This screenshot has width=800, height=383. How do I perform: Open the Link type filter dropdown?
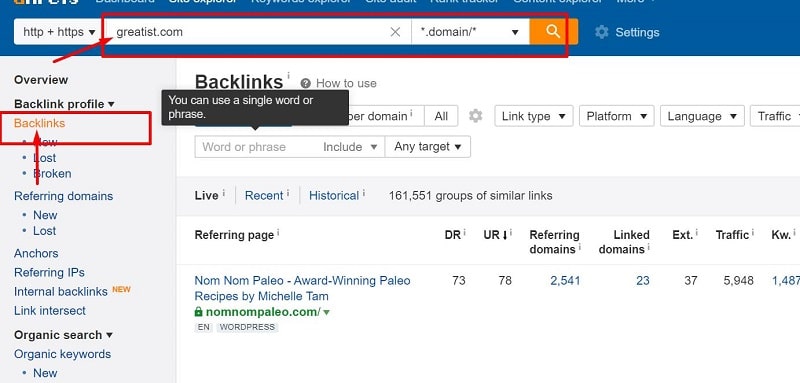point(534,116)
